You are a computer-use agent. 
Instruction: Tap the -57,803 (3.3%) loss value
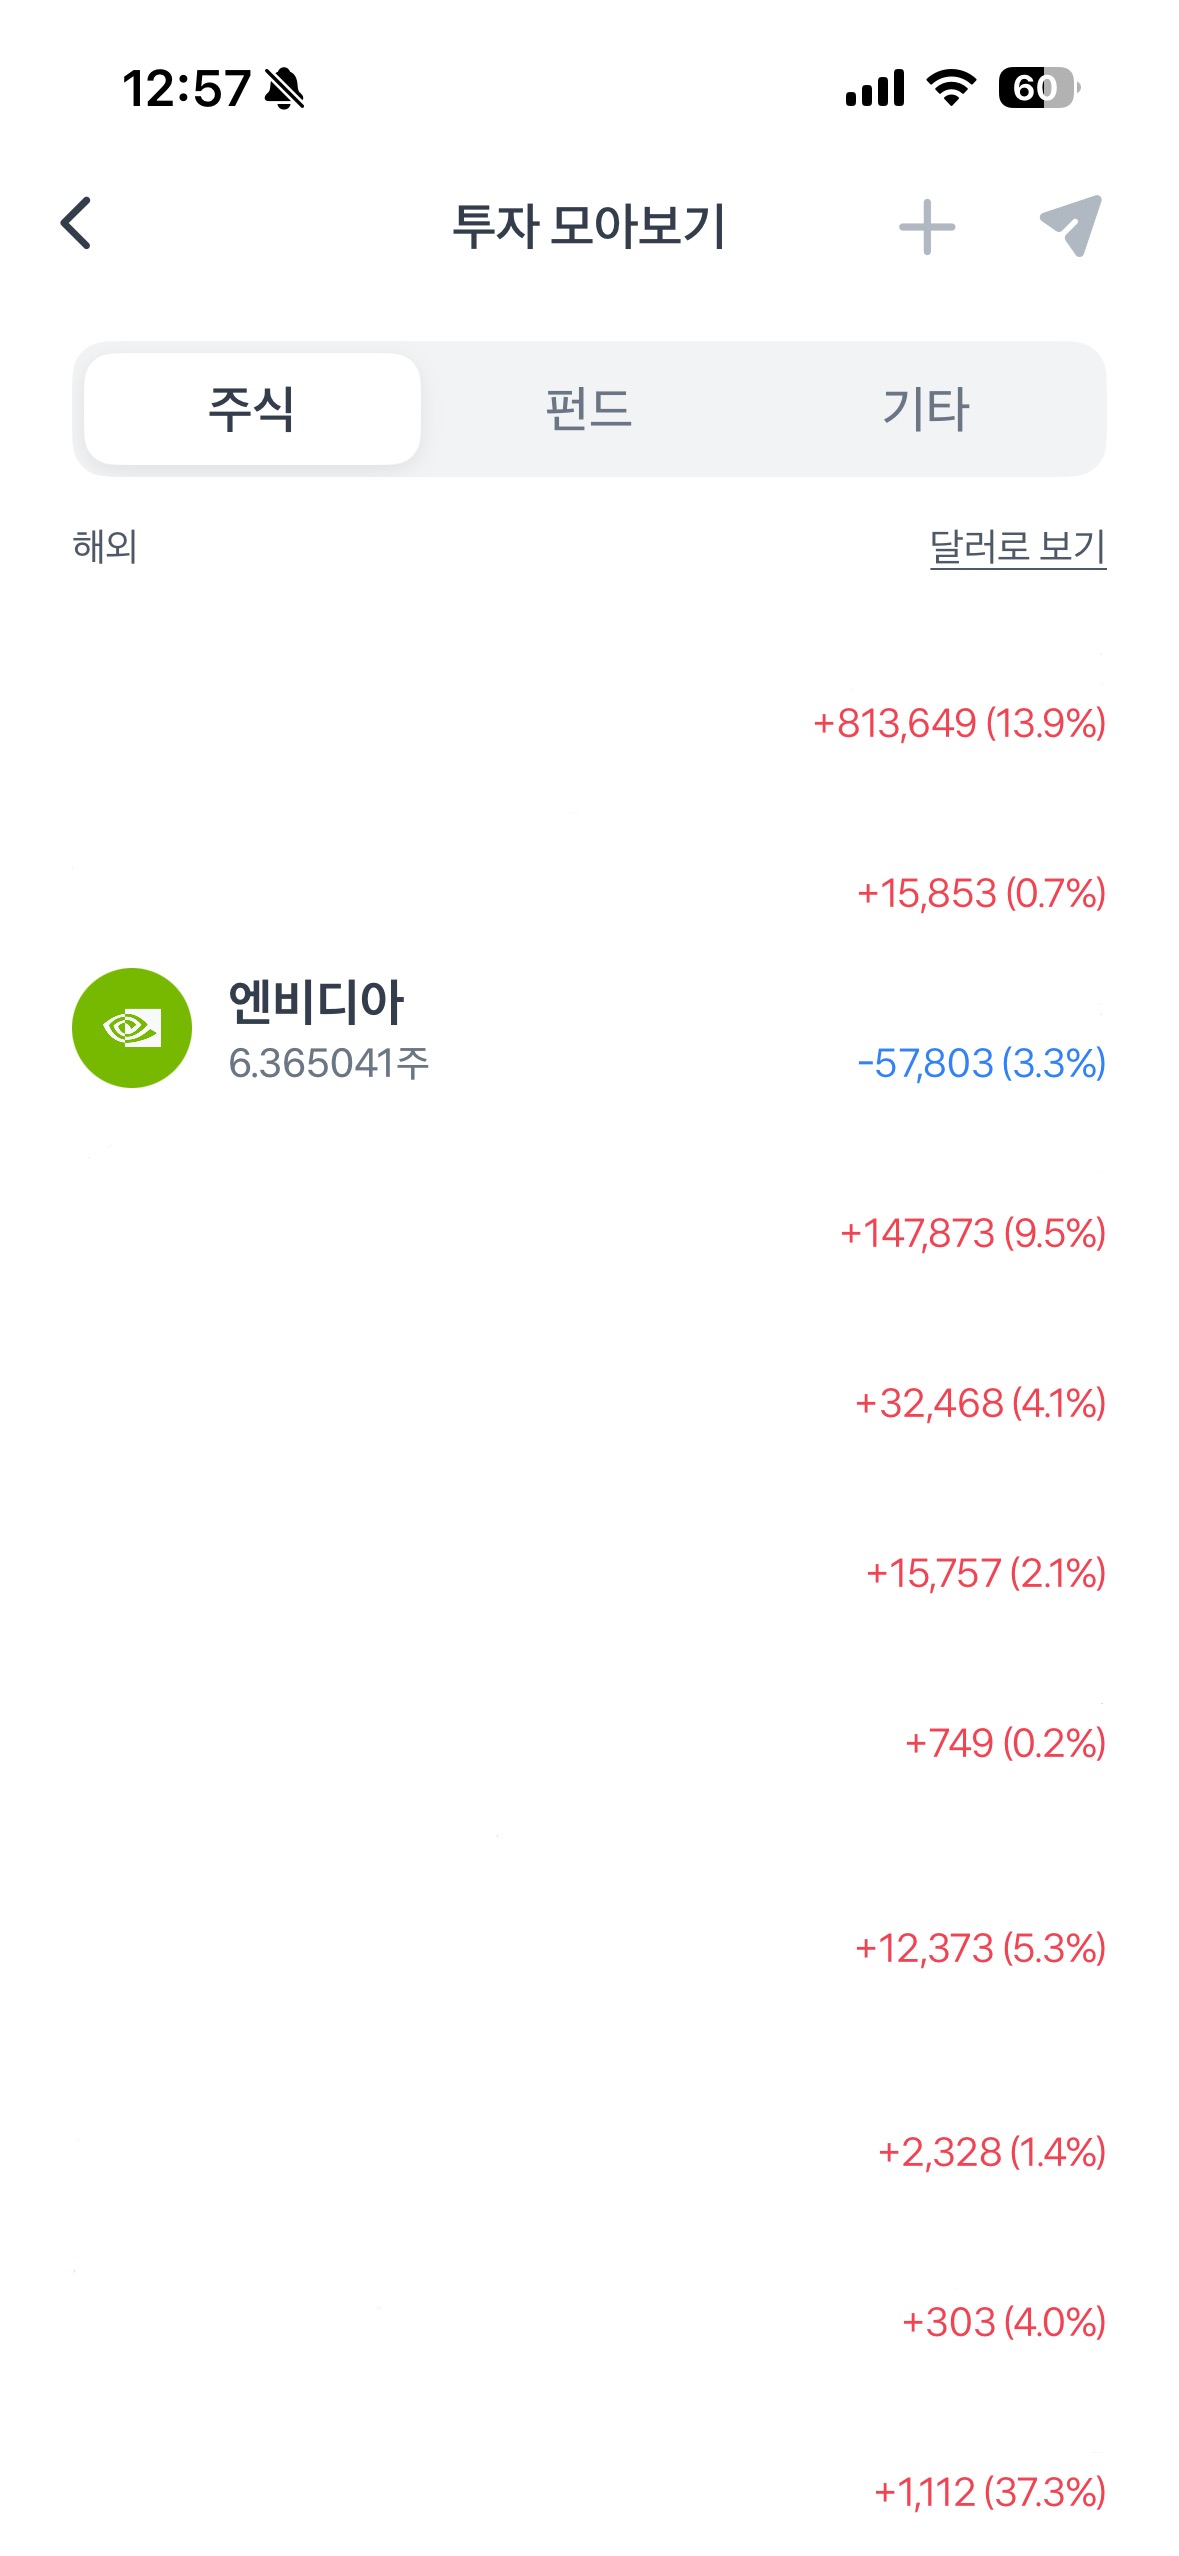point(981,1063)
